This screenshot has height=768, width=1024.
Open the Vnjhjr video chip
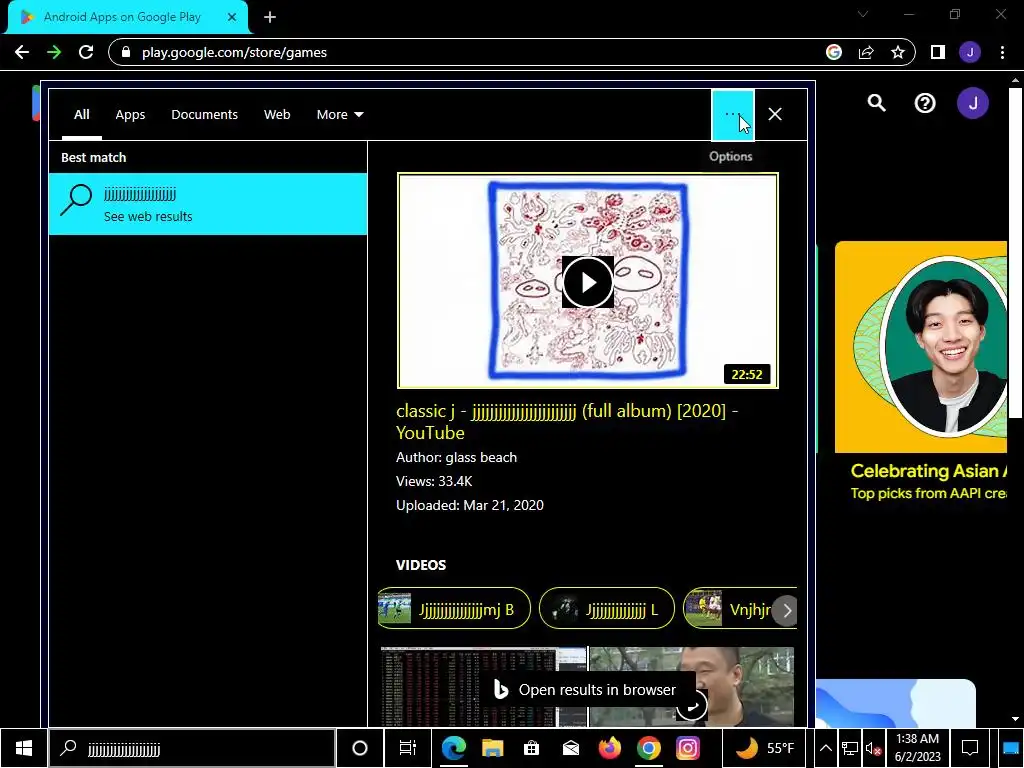[x=728, y=609]
